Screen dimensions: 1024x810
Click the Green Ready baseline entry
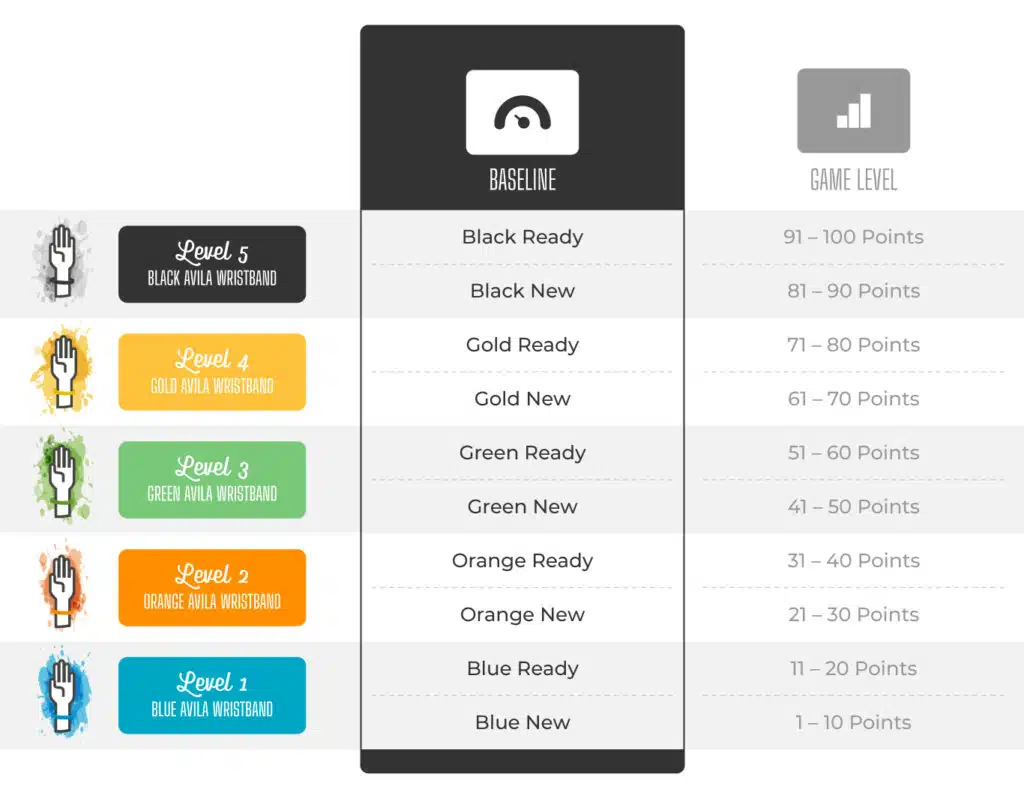coord(522,453)
